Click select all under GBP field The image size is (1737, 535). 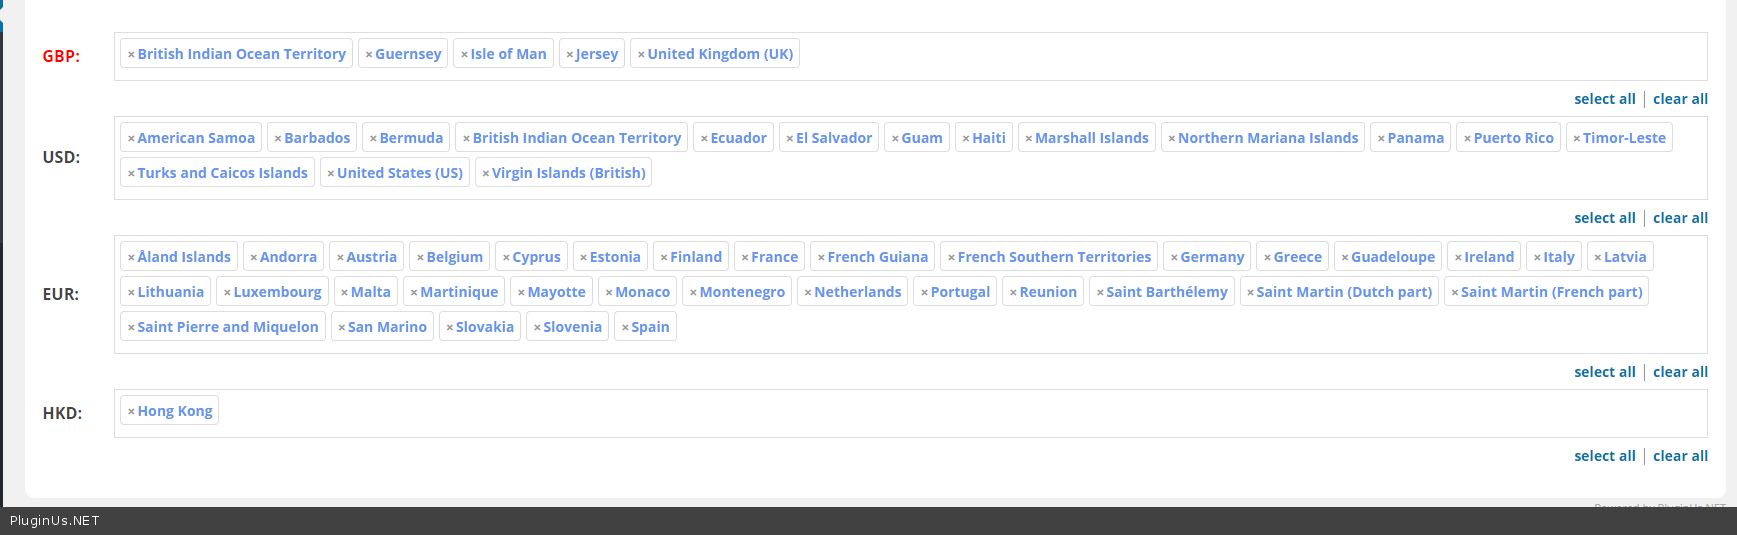tap(1604, 99)
